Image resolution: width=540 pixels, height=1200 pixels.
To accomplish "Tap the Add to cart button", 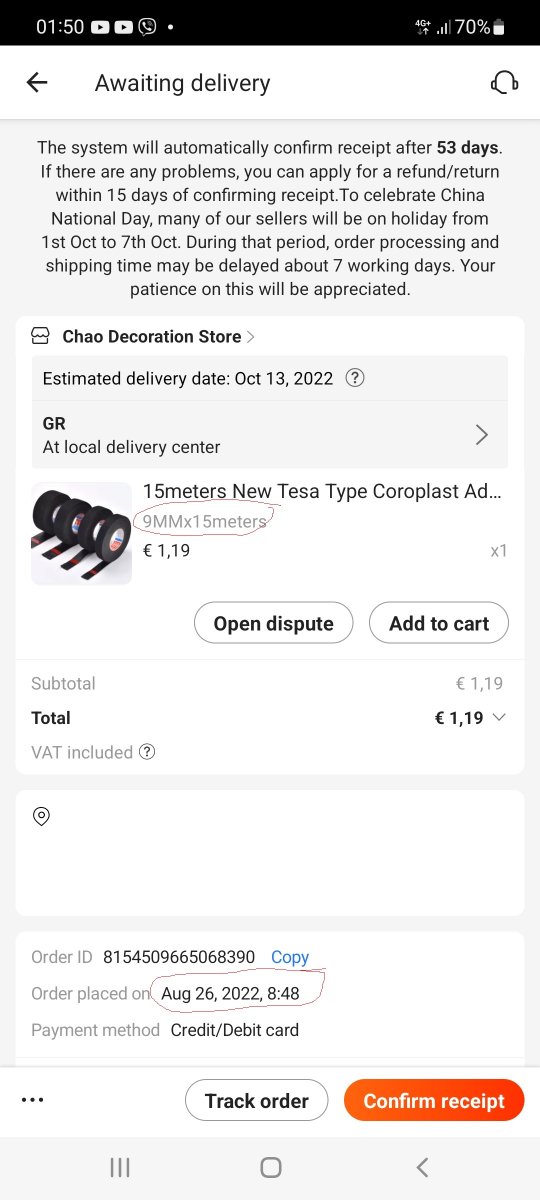I will click(439, 623).
